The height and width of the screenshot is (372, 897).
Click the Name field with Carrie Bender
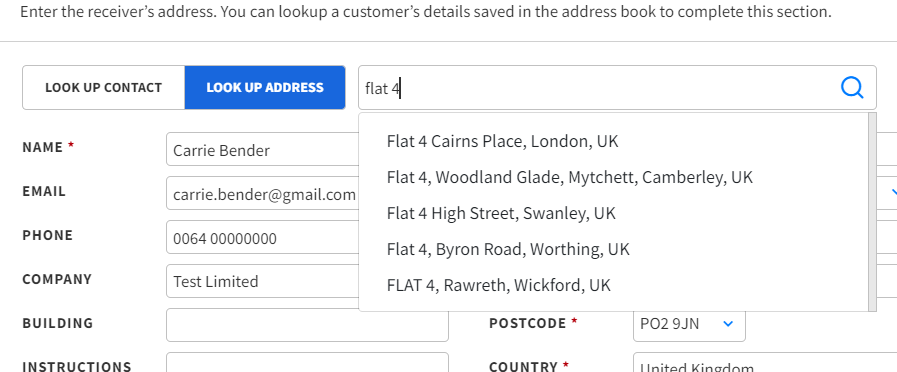(x=263, y=149)
